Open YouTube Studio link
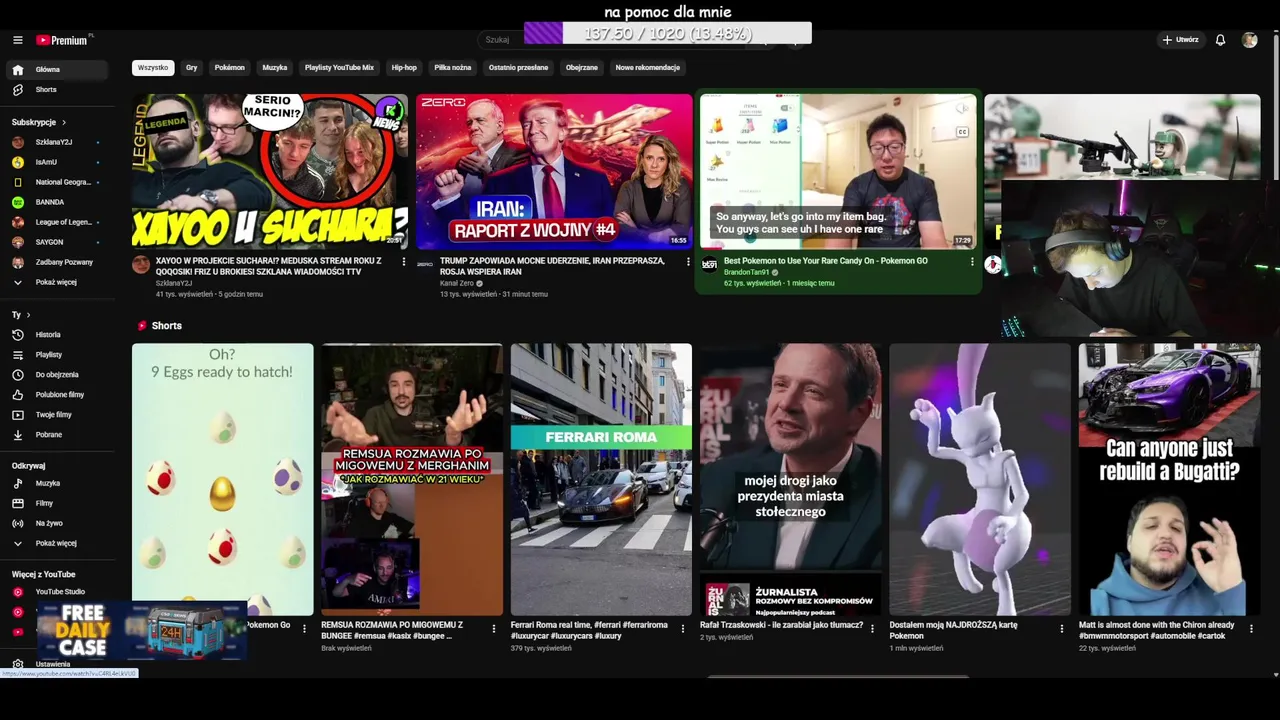1280x720 pixels. tap(57, 592)
